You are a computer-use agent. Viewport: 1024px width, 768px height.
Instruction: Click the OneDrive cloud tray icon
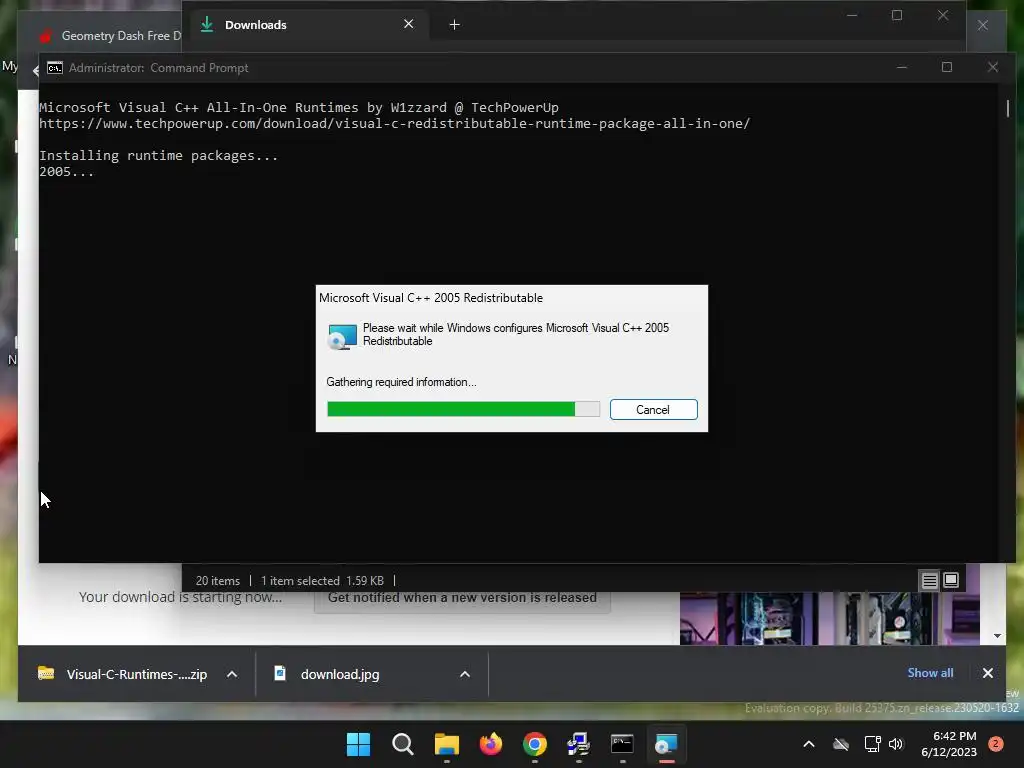point(840,744)
